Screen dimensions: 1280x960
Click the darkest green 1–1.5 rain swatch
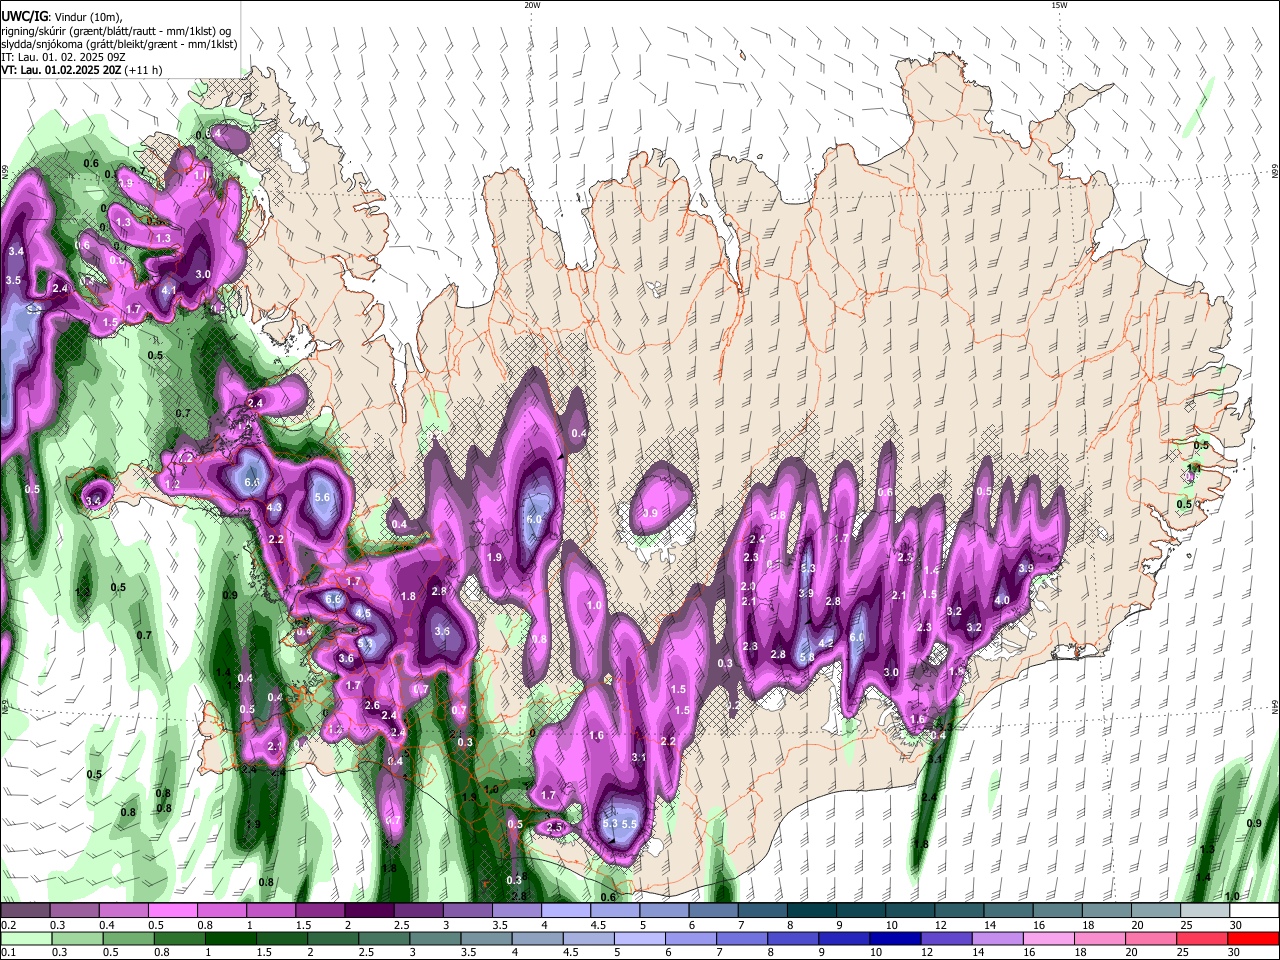point(229,938)
